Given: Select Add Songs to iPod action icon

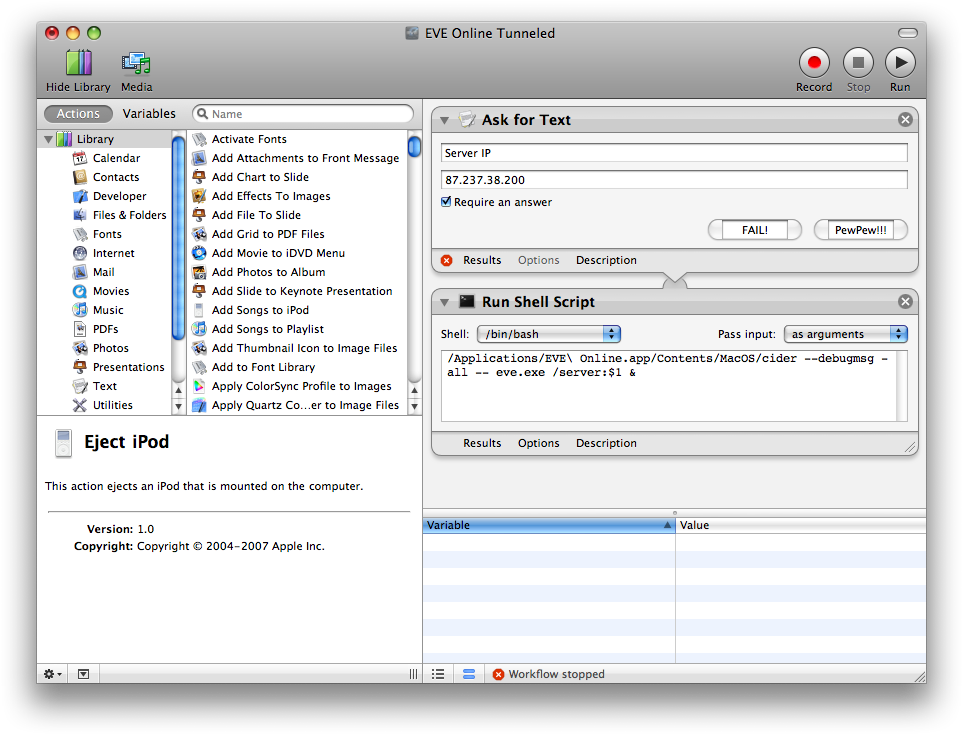Looking at the screenshot, I should point(199,311).
